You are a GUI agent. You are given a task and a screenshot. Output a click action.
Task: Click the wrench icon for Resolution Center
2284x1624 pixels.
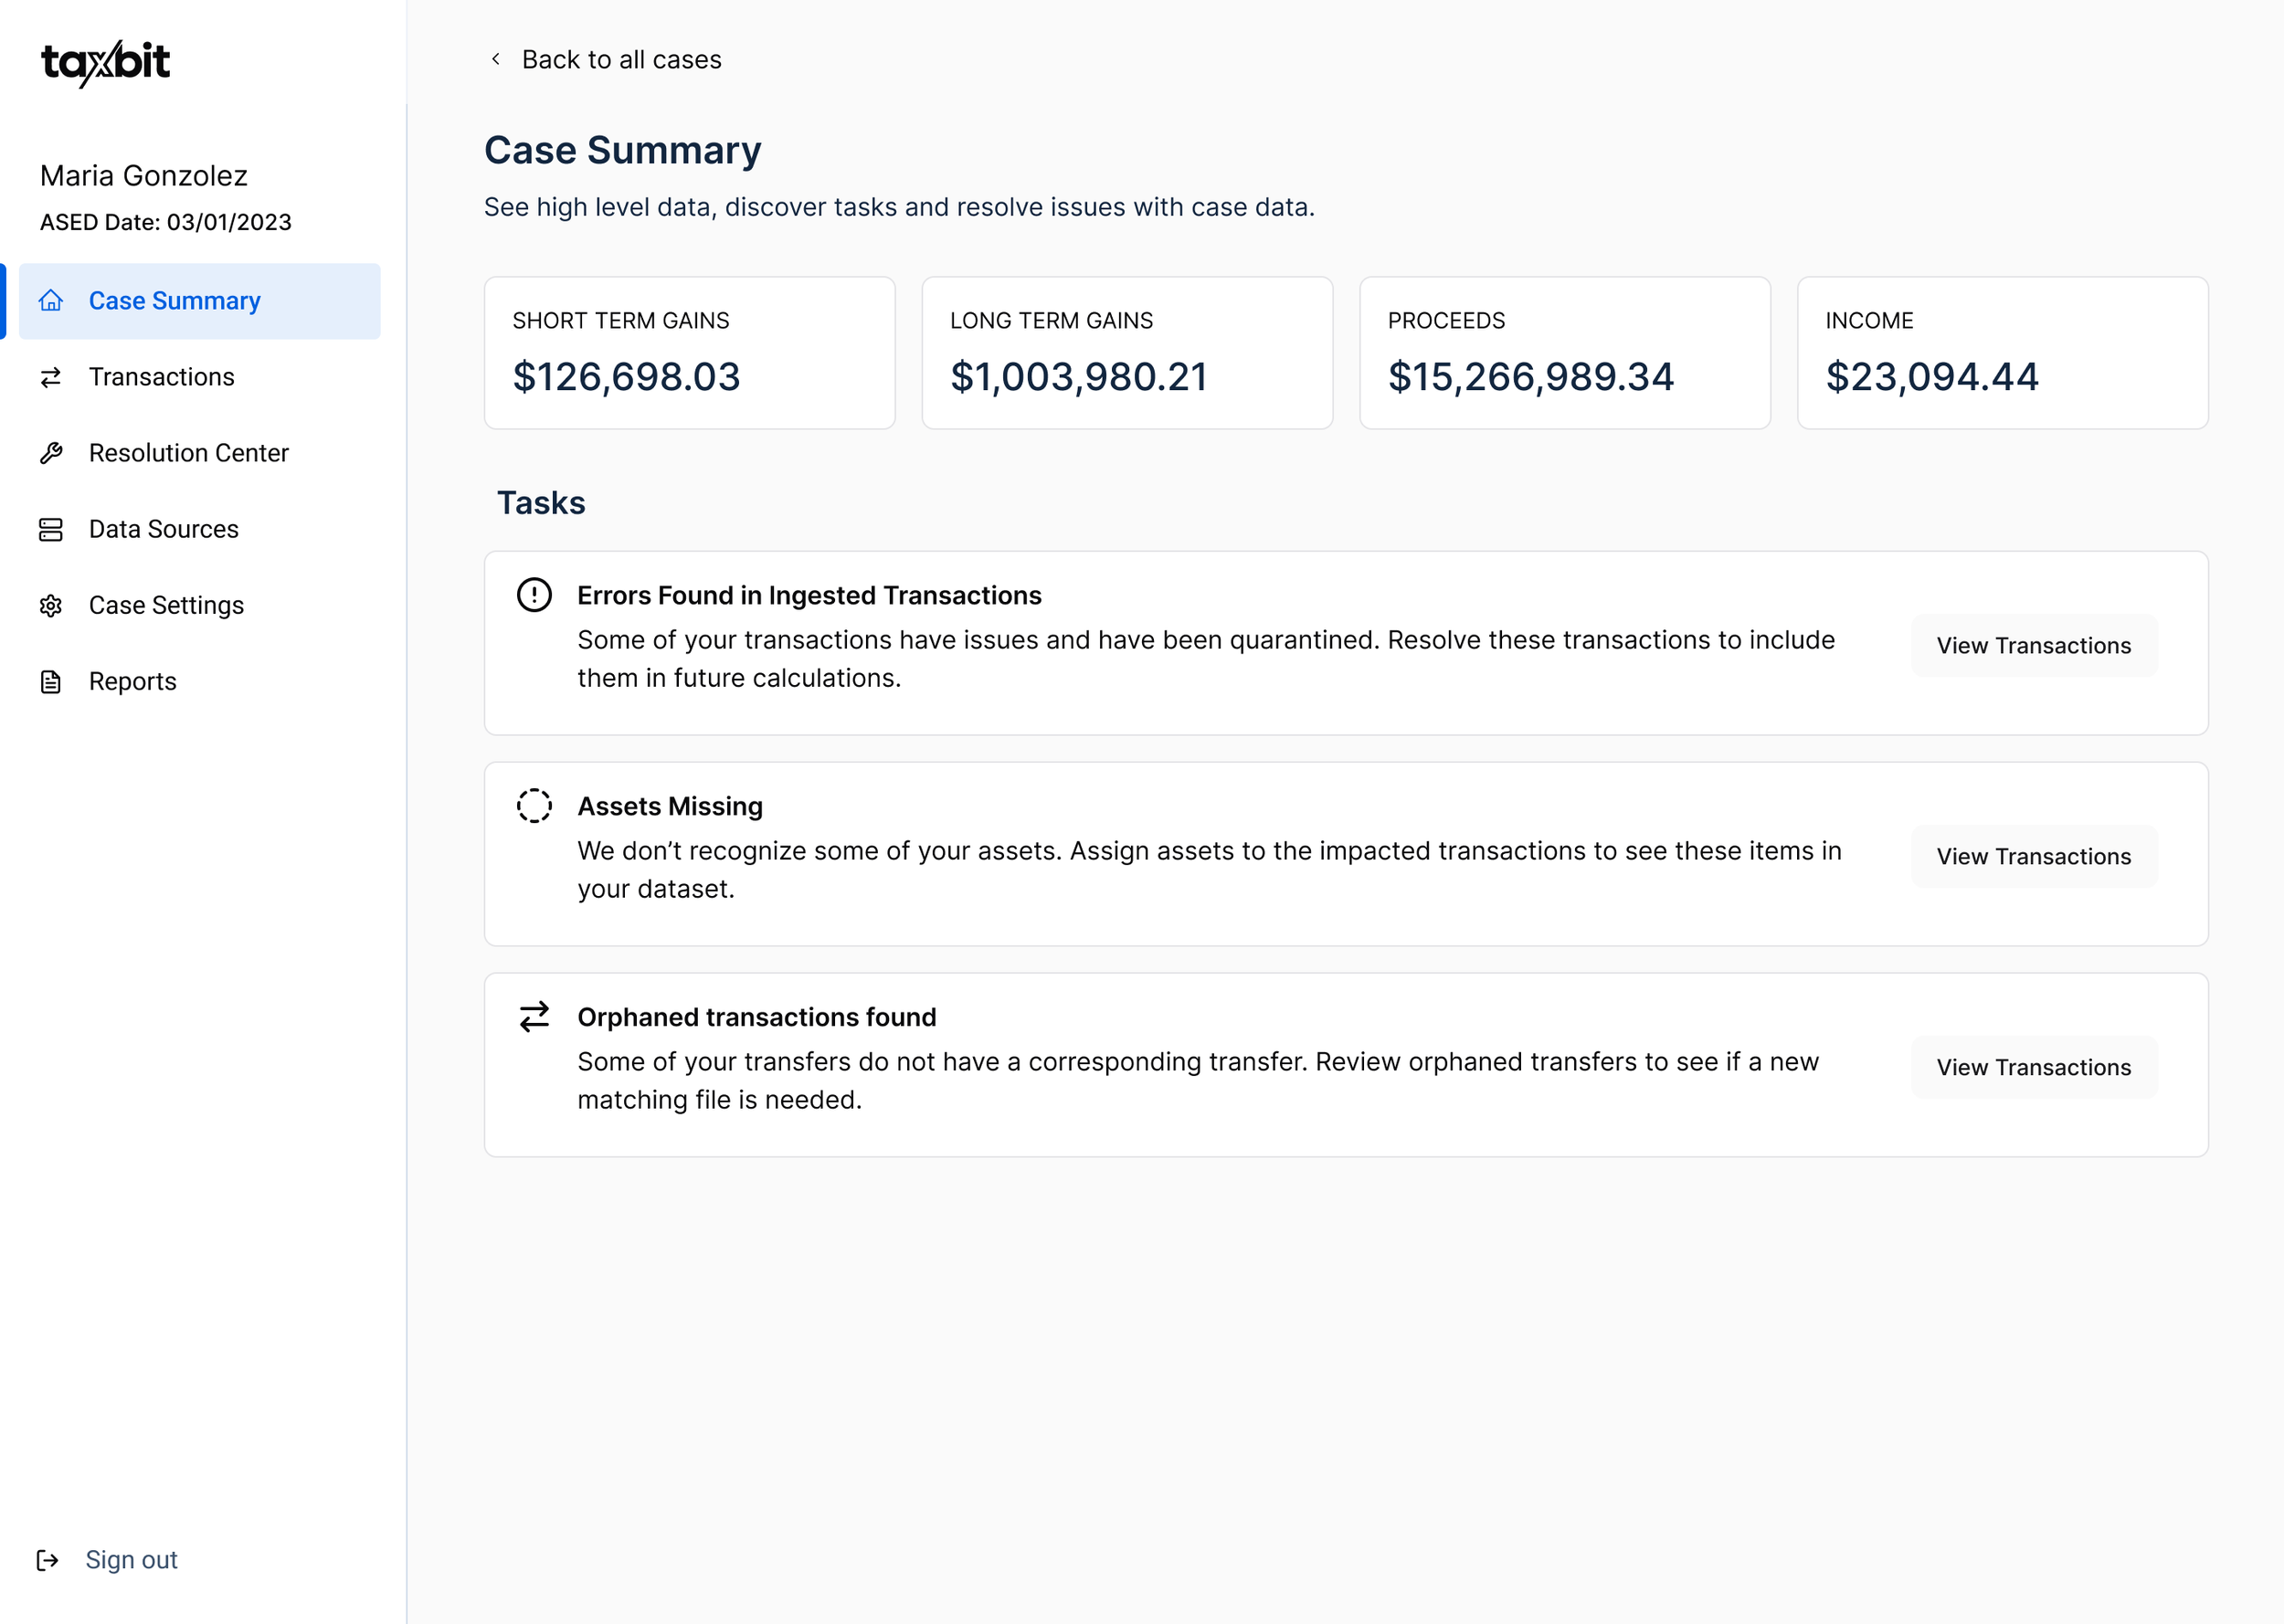coord(51,453)
